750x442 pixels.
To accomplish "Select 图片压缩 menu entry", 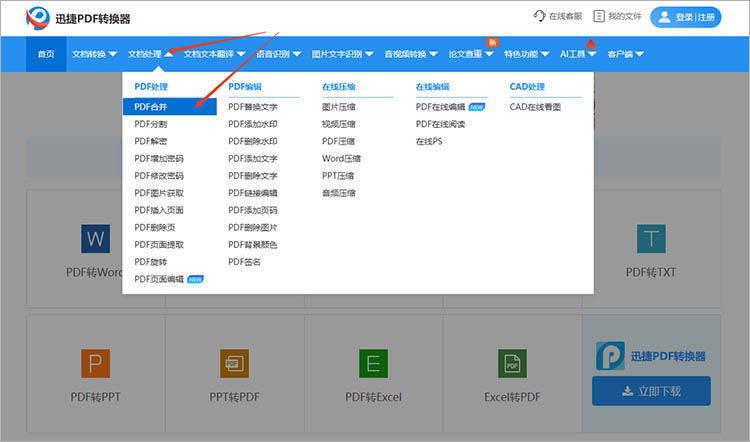I will click(x=339, y=107).
